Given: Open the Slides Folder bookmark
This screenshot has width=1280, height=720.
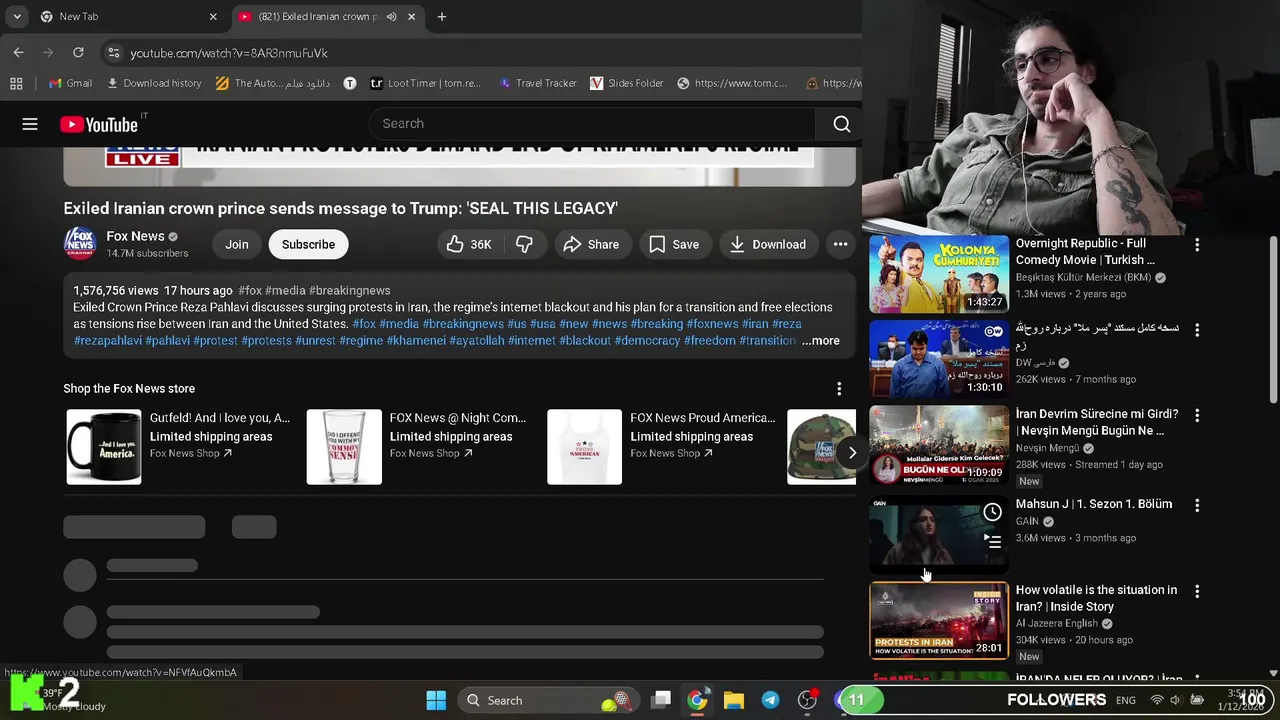Looking at the screenshot, I should [627, 83].
